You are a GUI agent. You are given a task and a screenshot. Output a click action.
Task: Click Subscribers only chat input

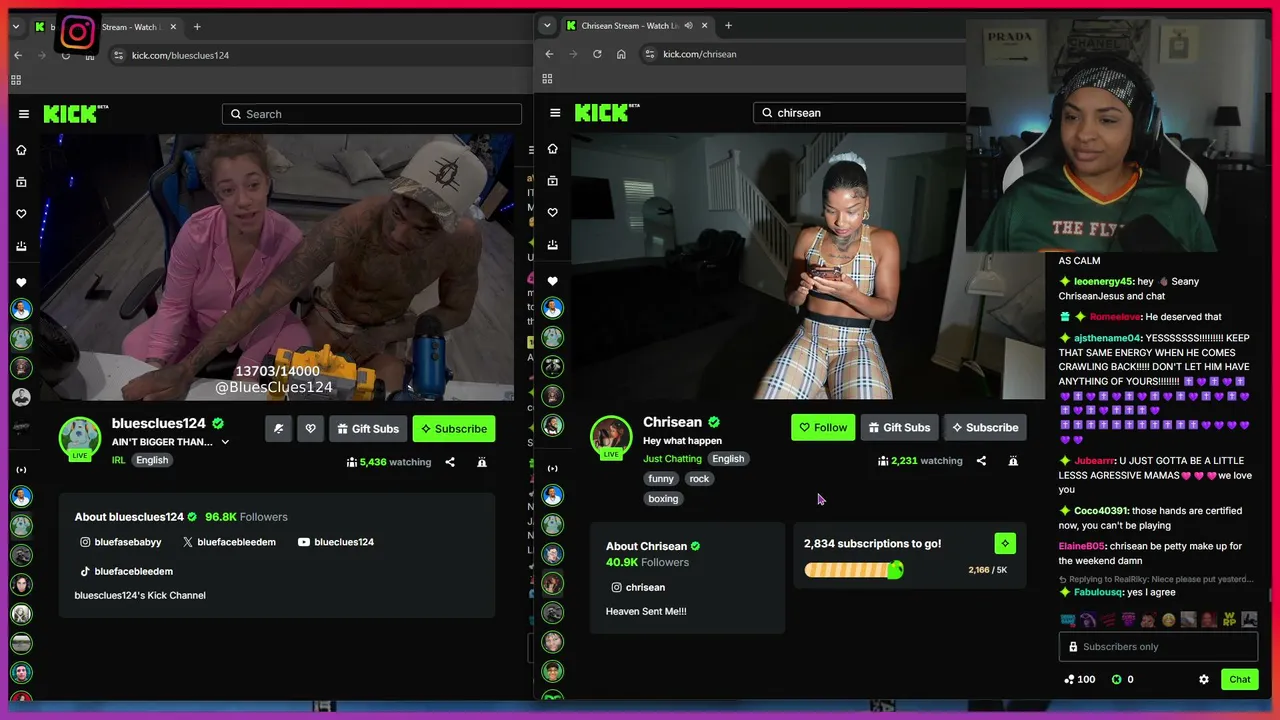point(1158,647)
